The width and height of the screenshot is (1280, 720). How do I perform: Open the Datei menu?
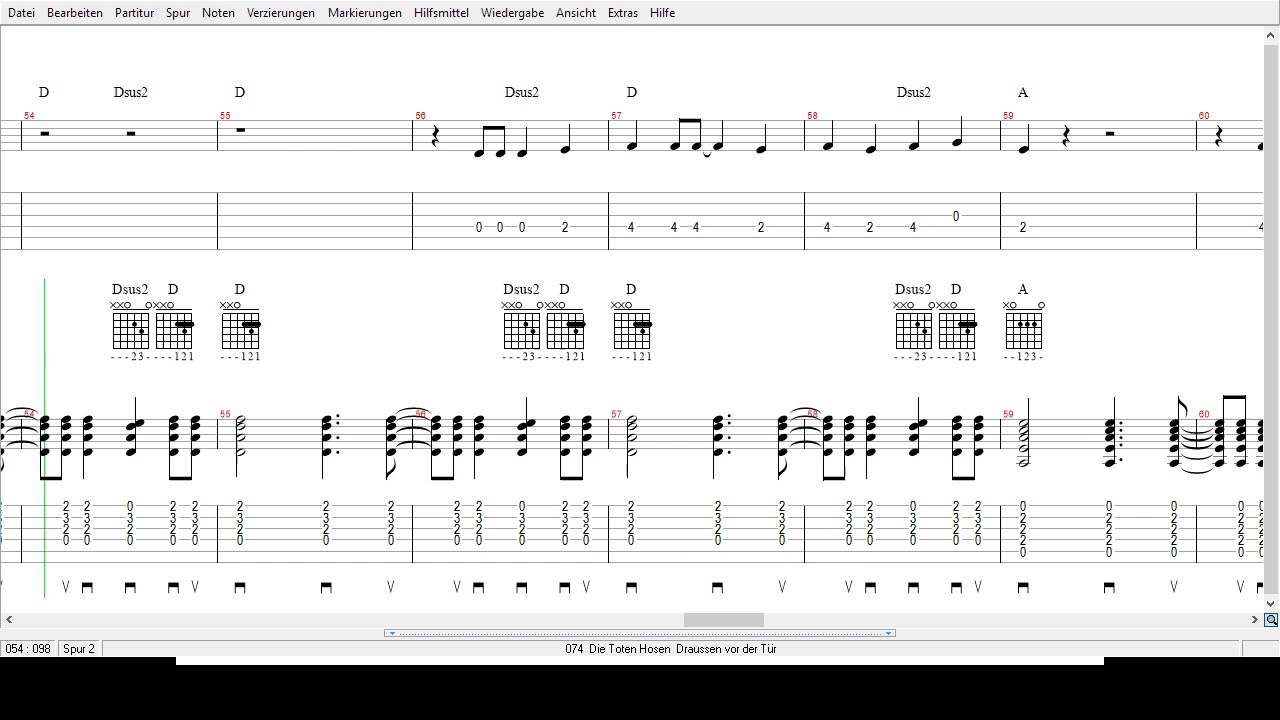[21, 13]
